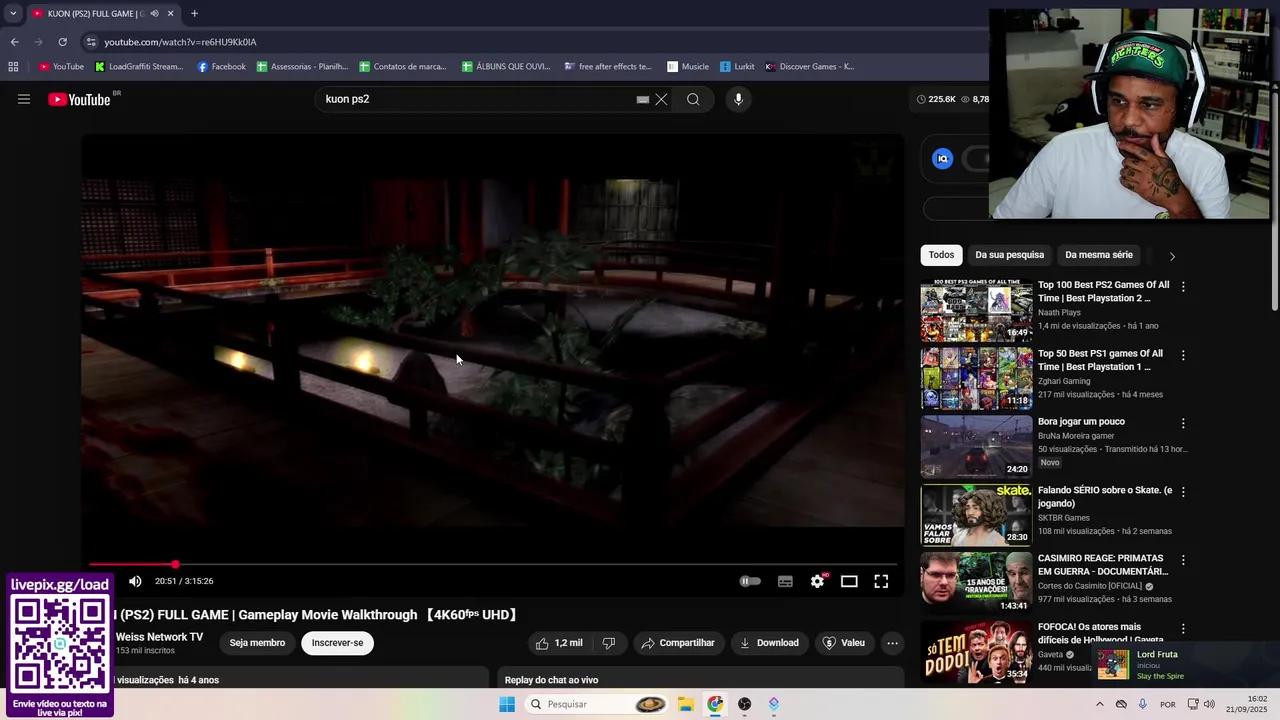The image size is (1280, 720).
Task: Open options for CASIMIRO REAGE video
Action: 1183,560
